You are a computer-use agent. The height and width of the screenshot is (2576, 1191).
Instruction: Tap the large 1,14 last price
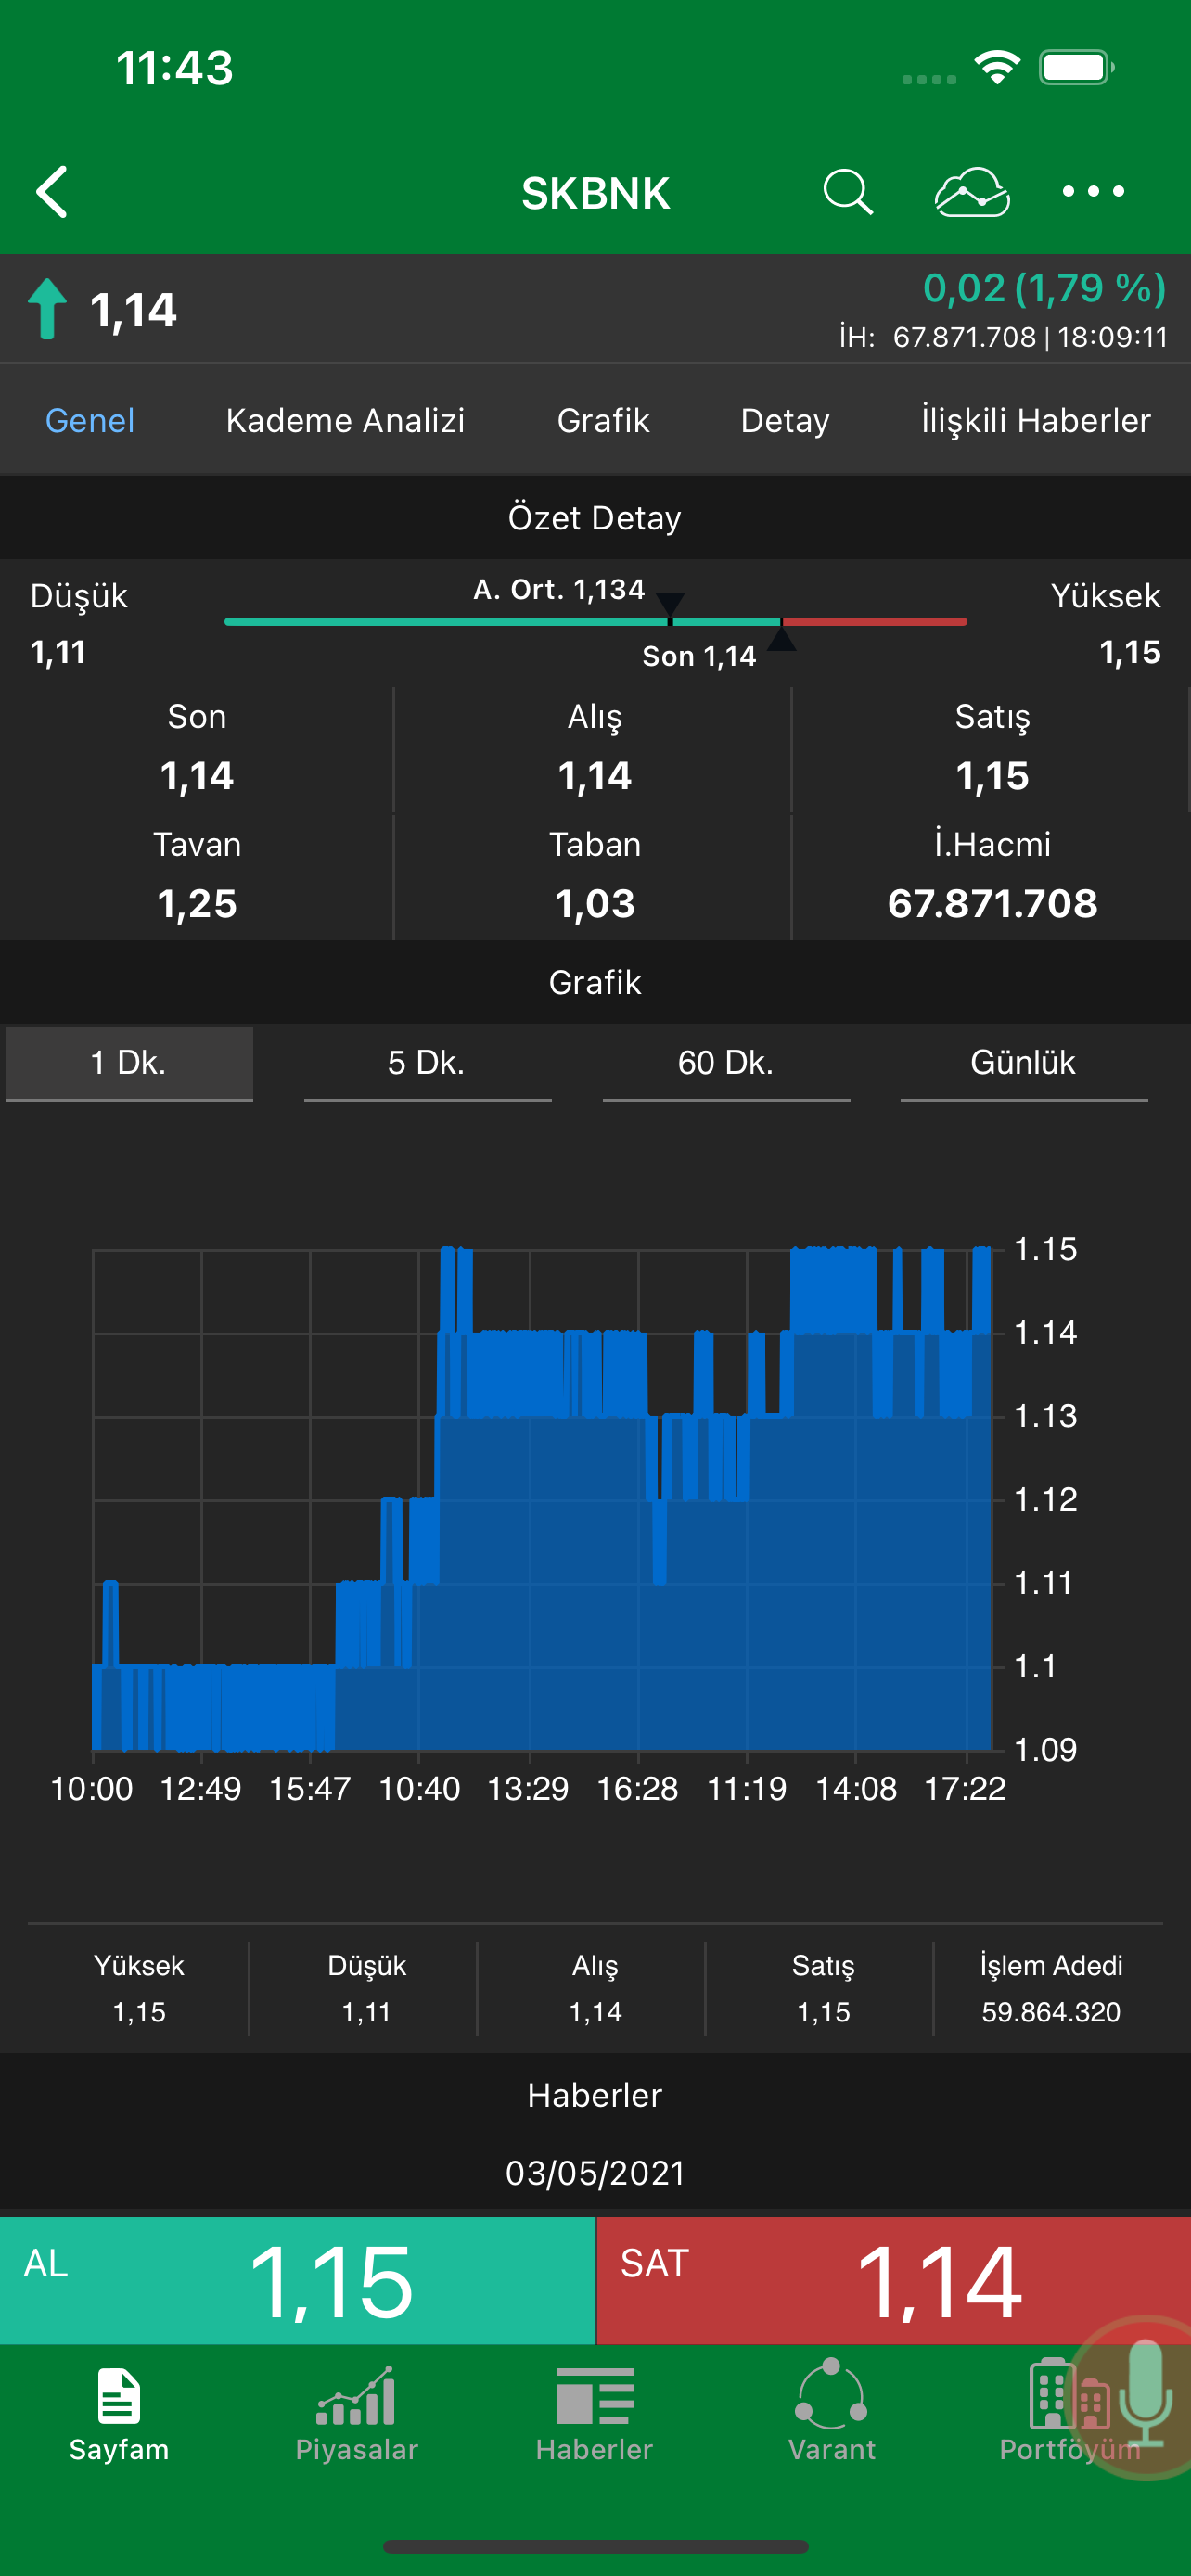point(133,310)
